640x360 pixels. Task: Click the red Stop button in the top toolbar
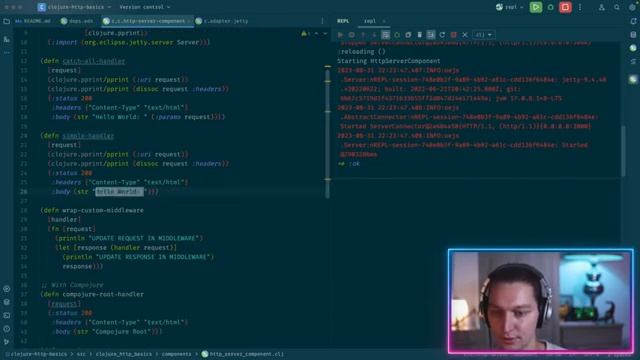click(565, 7)
